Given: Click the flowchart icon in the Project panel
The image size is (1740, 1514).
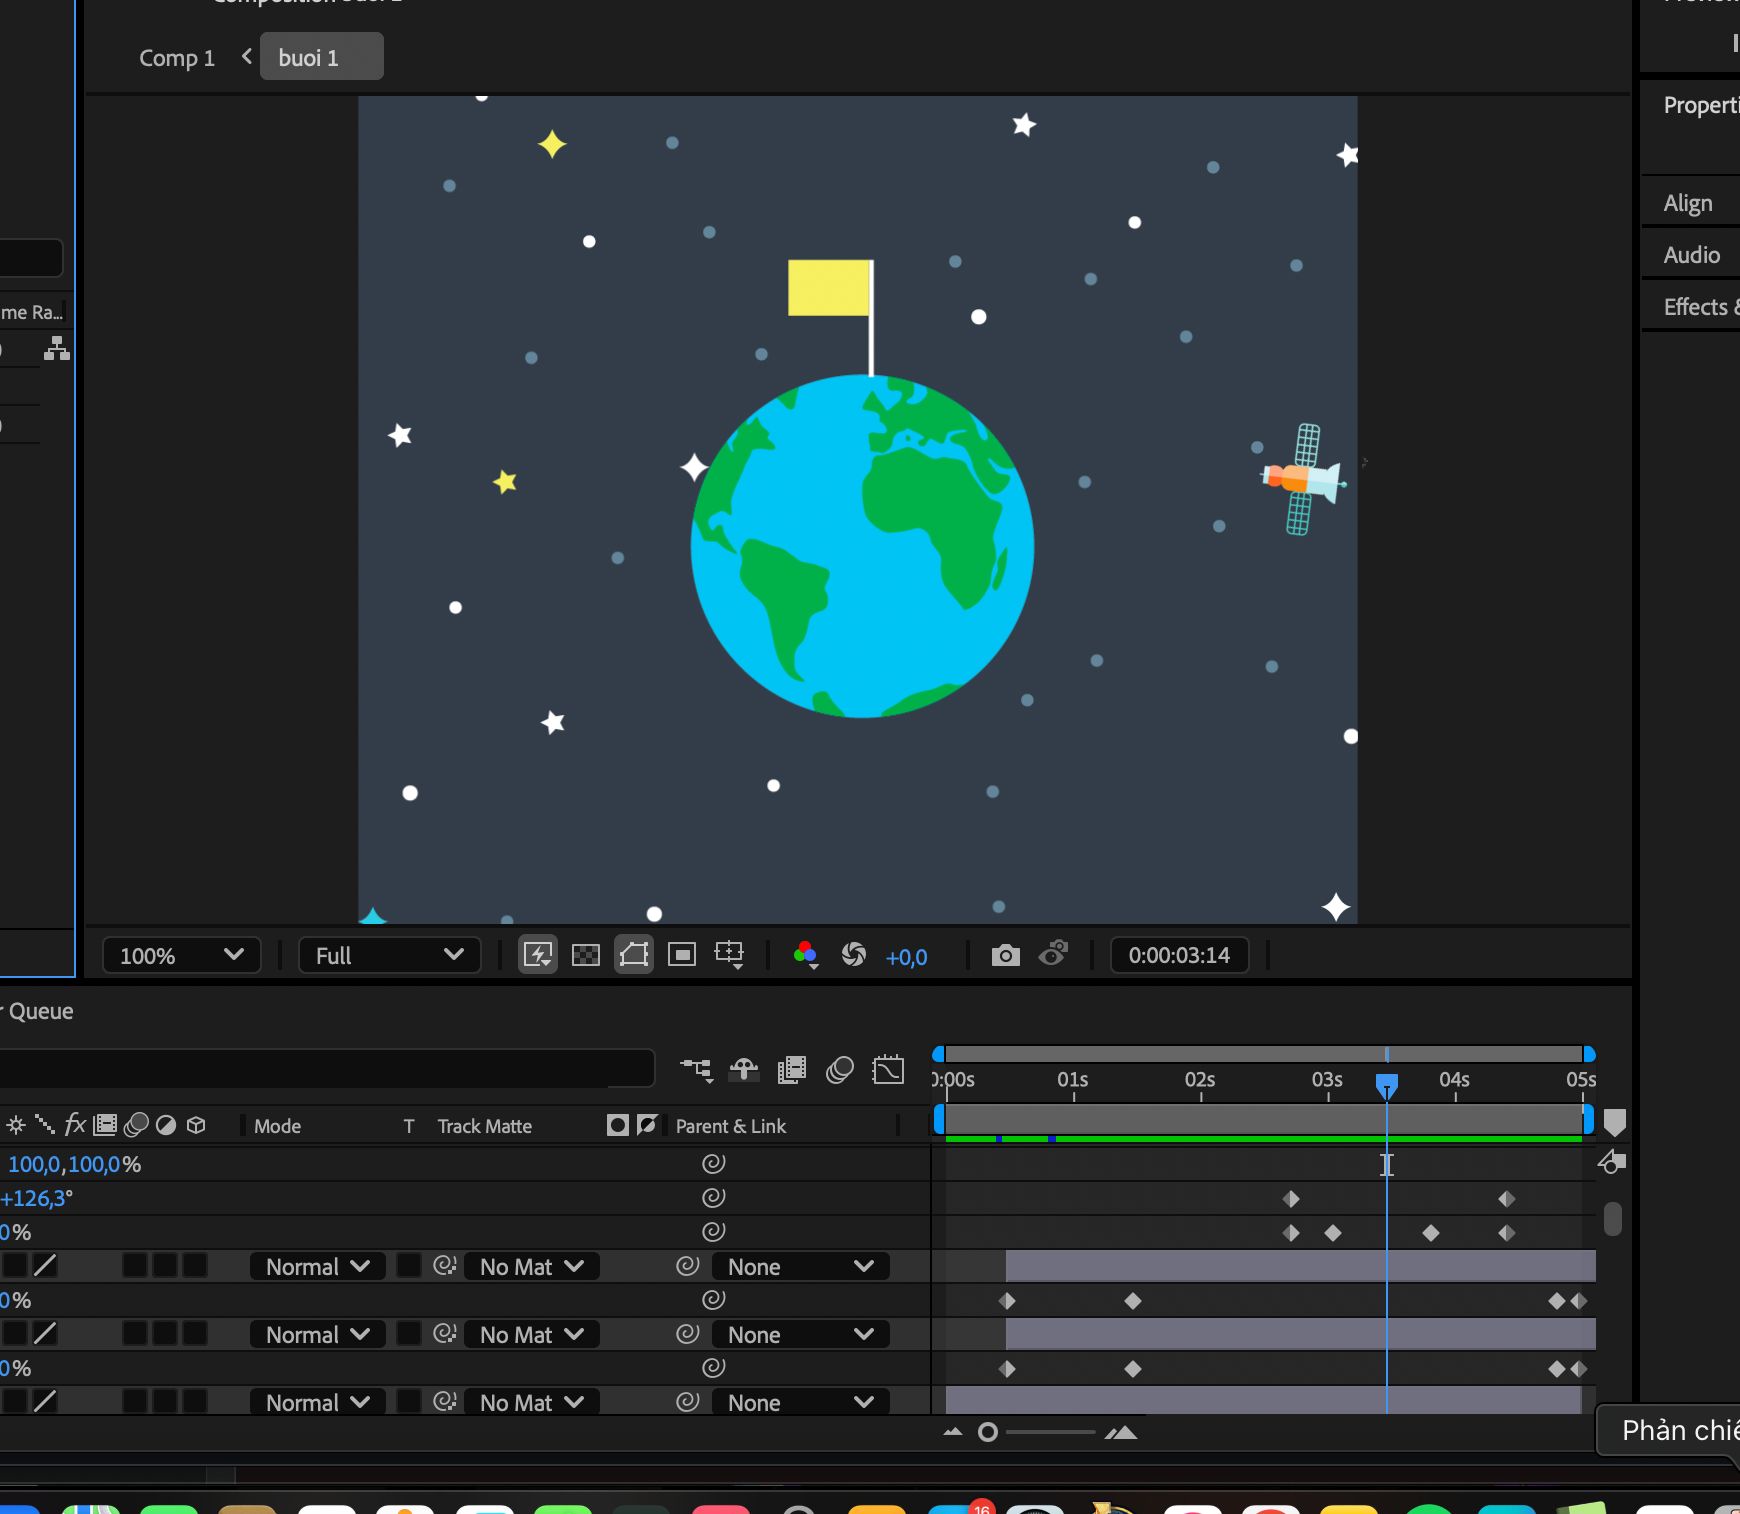Looking at the screenshot, I should click(x=57, y=348).
